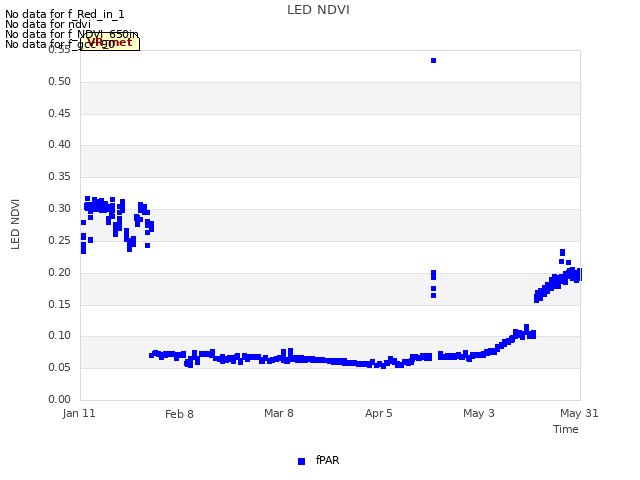Click the 0.50 y-axis tick label
The image size is (640, 480).
[60, 81]
